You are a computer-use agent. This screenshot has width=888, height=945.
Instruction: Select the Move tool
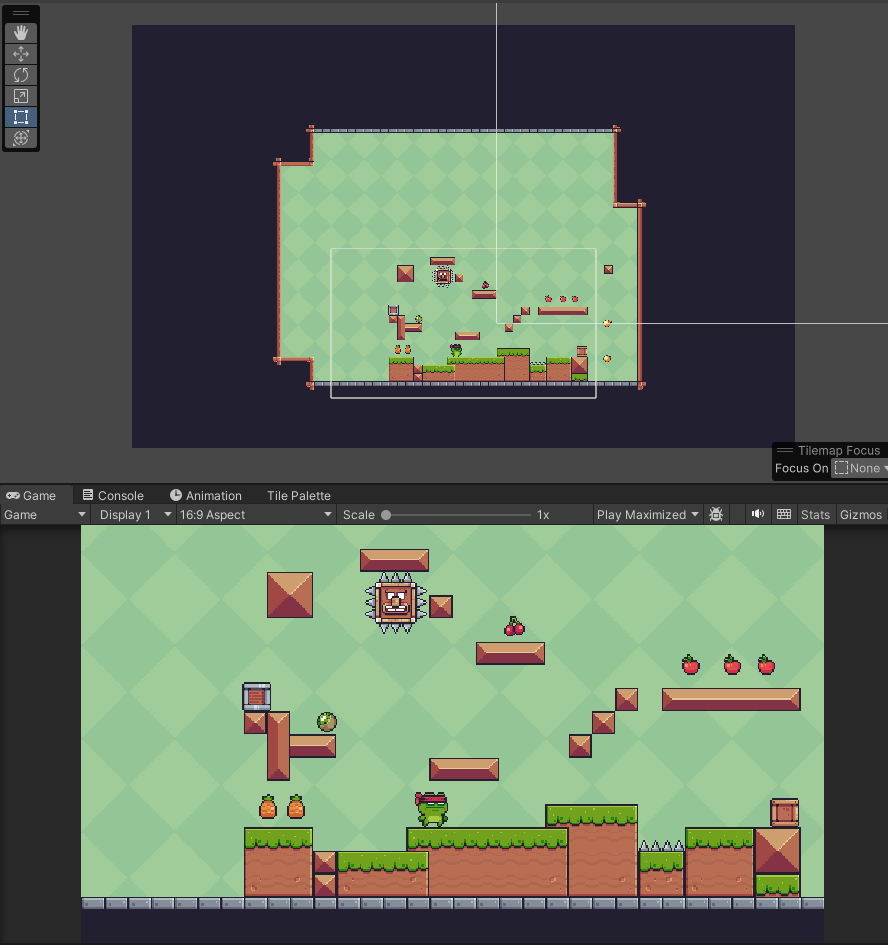click(21, 54)
